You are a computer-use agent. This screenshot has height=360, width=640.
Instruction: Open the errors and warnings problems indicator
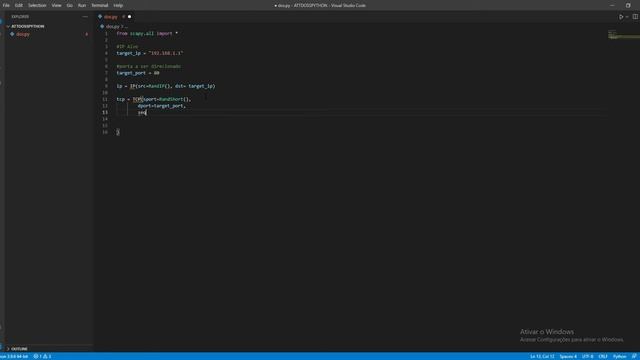click(x=42, y=356)
